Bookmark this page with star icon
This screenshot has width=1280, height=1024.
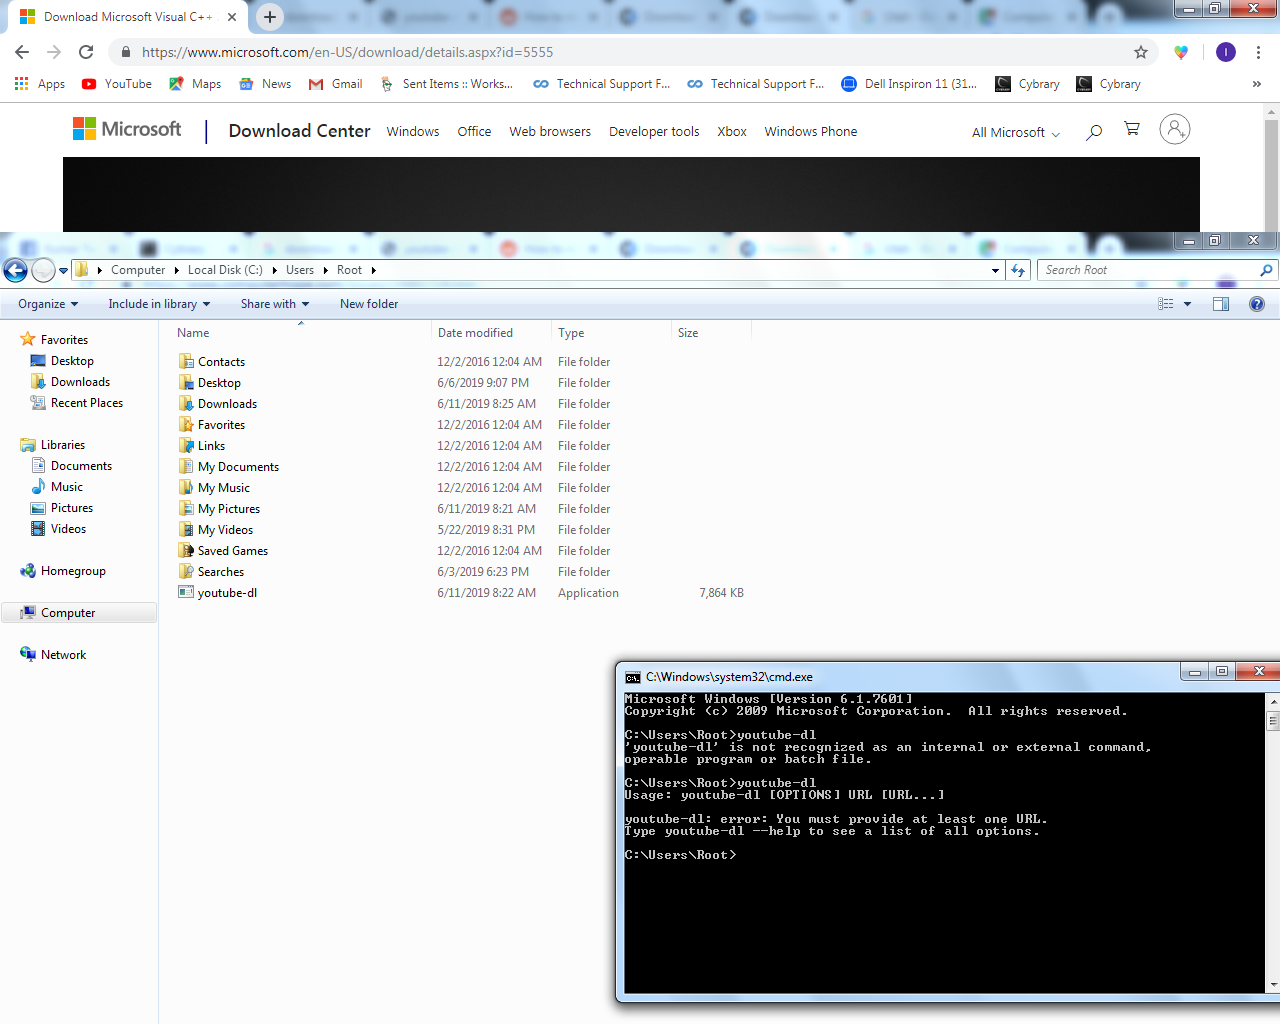(1141, 52)
